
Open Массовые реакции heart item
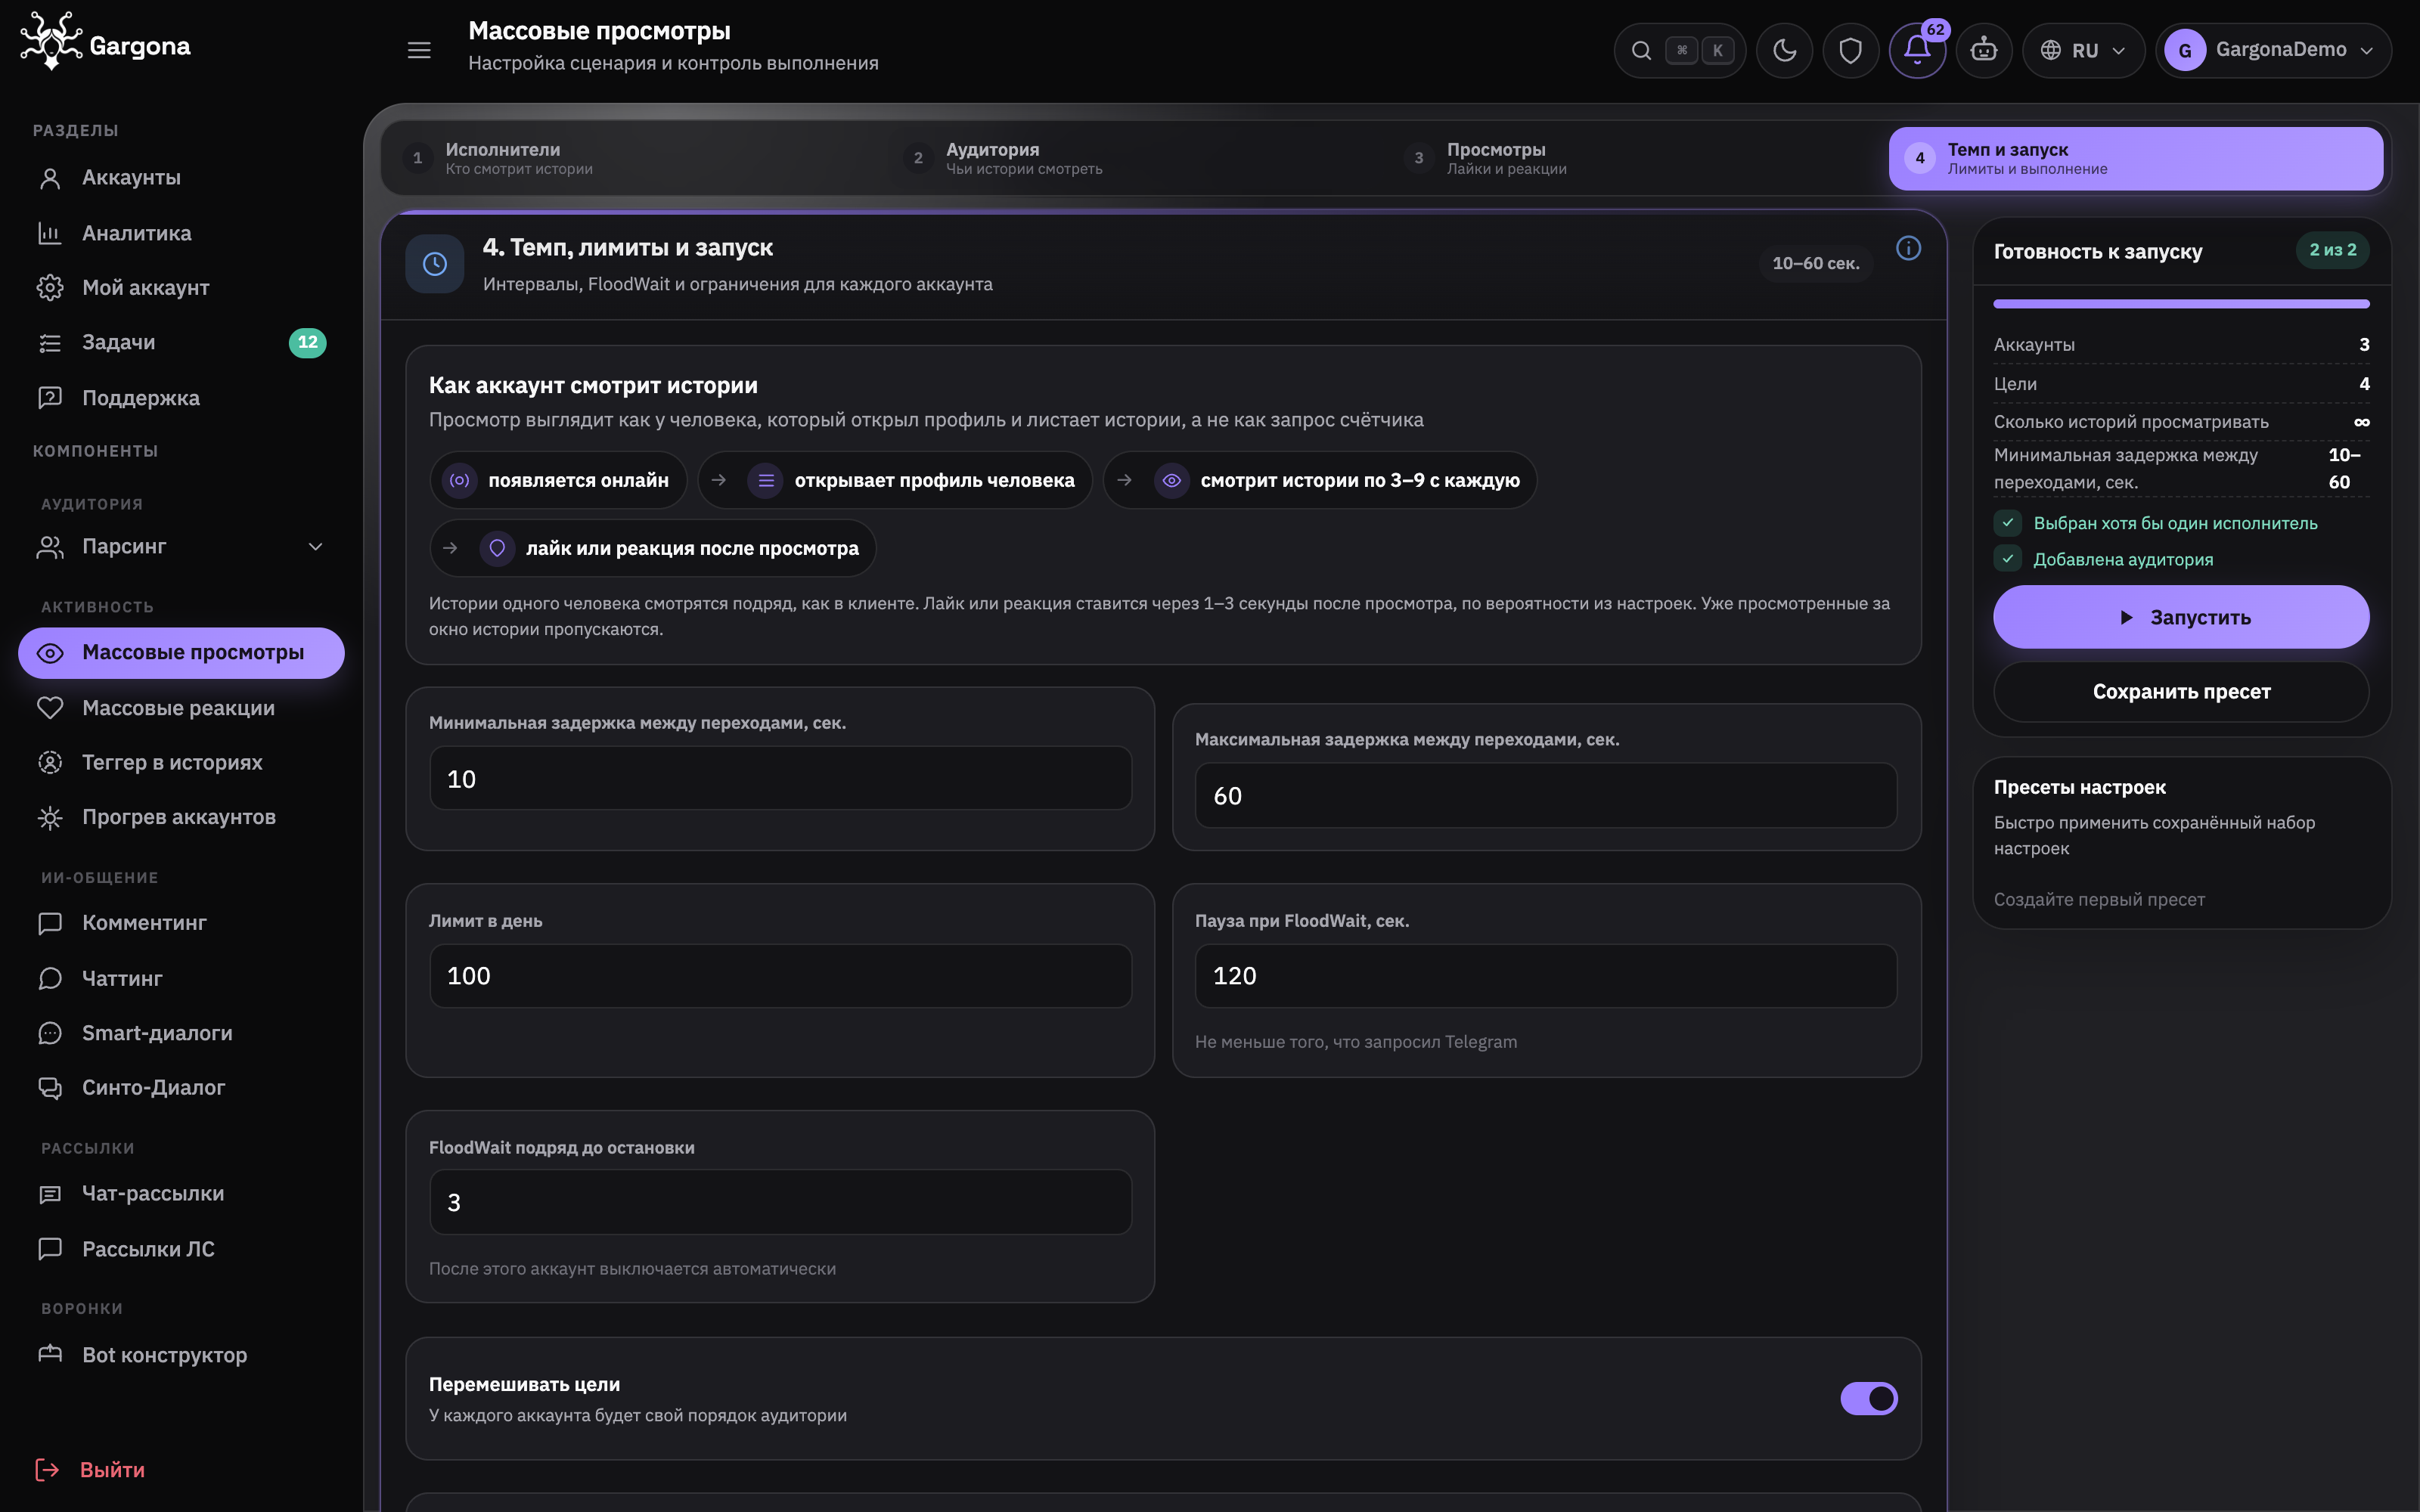(181, 708)
